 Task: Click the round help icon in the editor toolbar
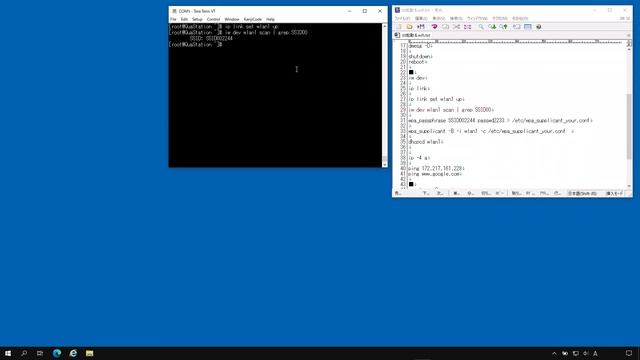tap(539, 27)
